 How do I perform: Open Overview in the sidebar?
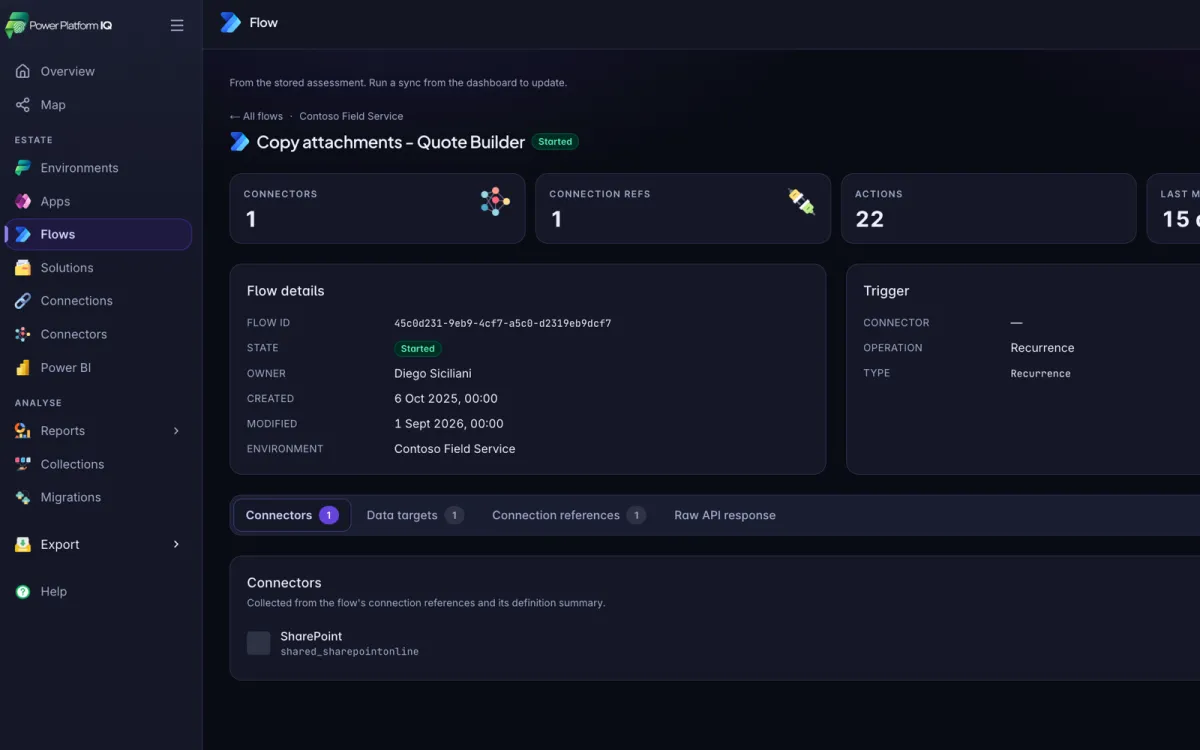pos(98,71)
